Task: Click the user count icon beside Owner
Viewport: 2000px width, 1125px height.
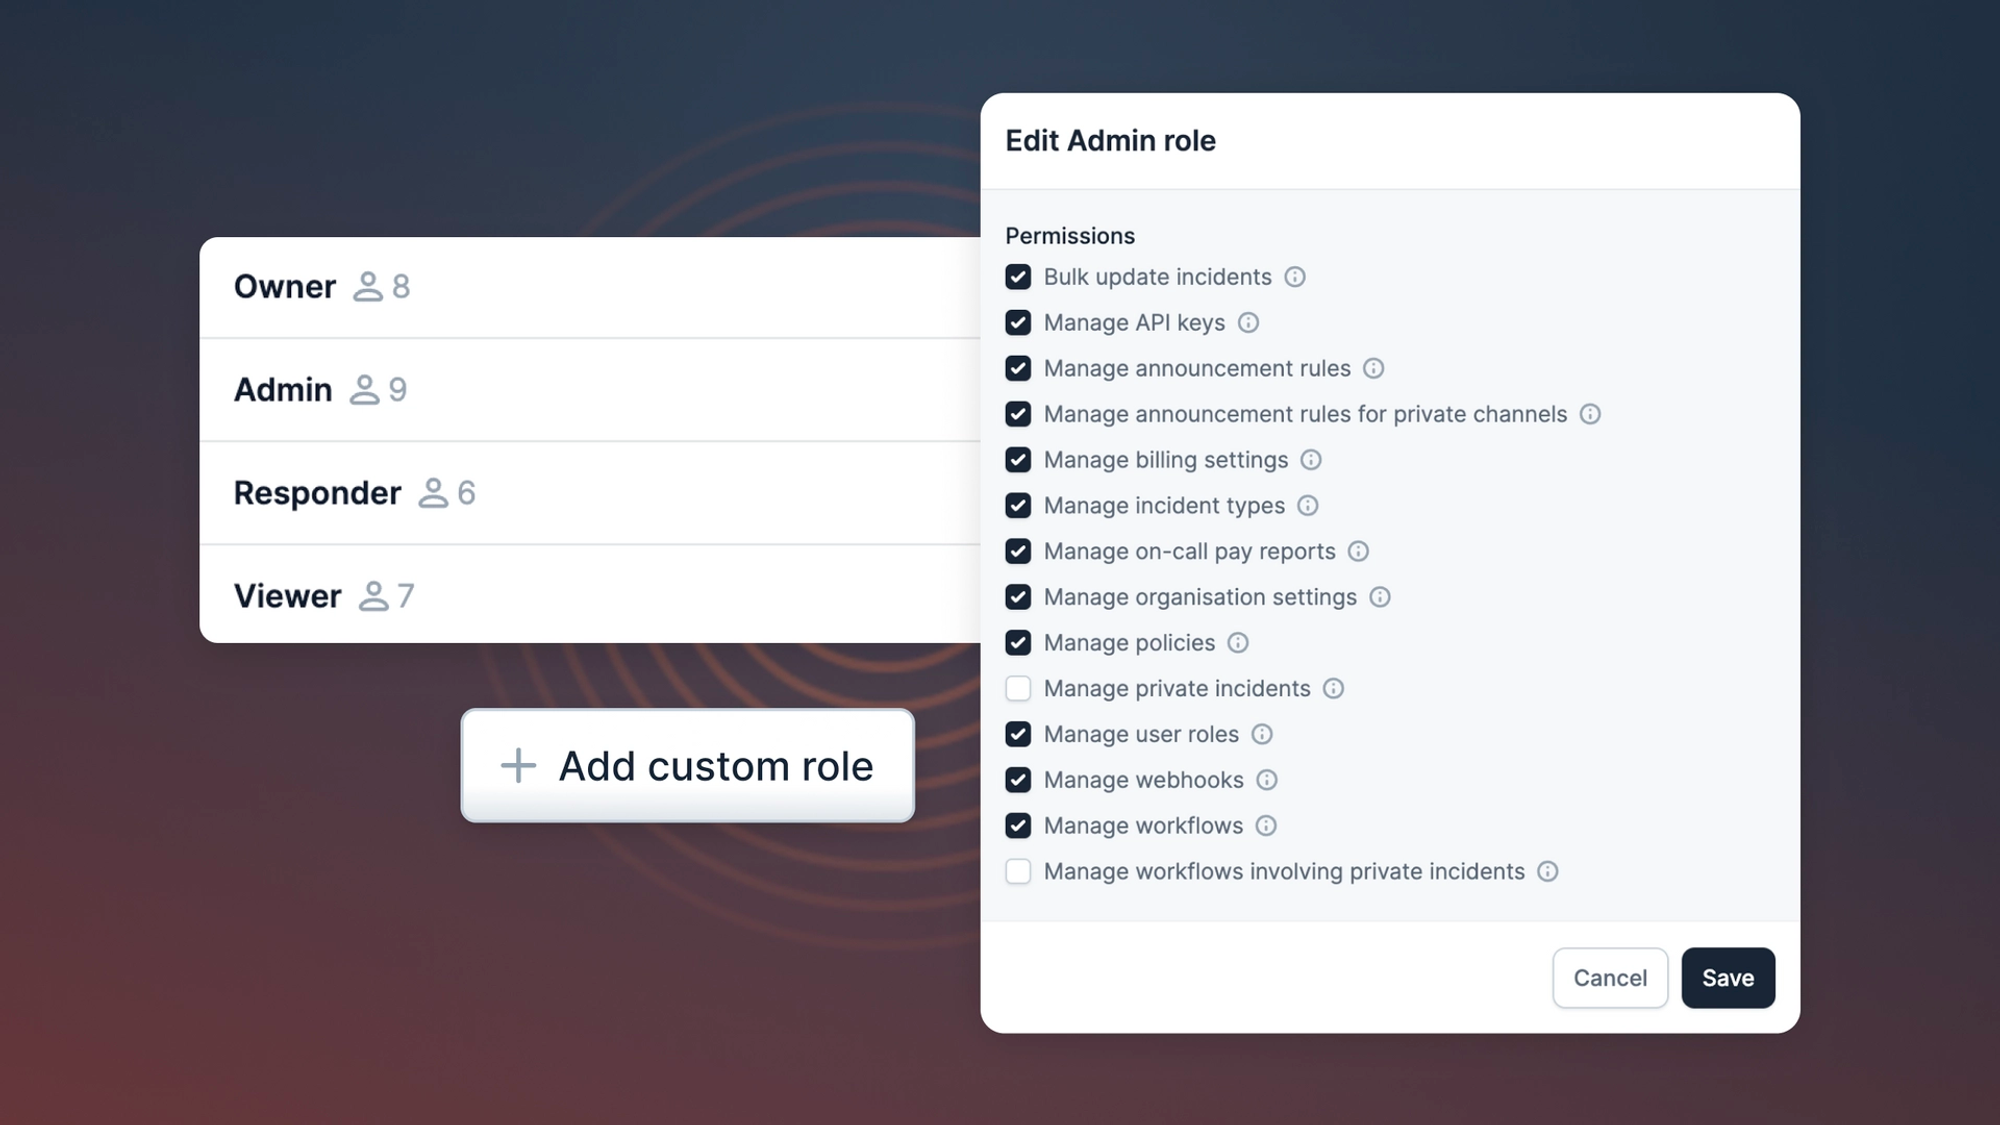Action: pos(368,287)
